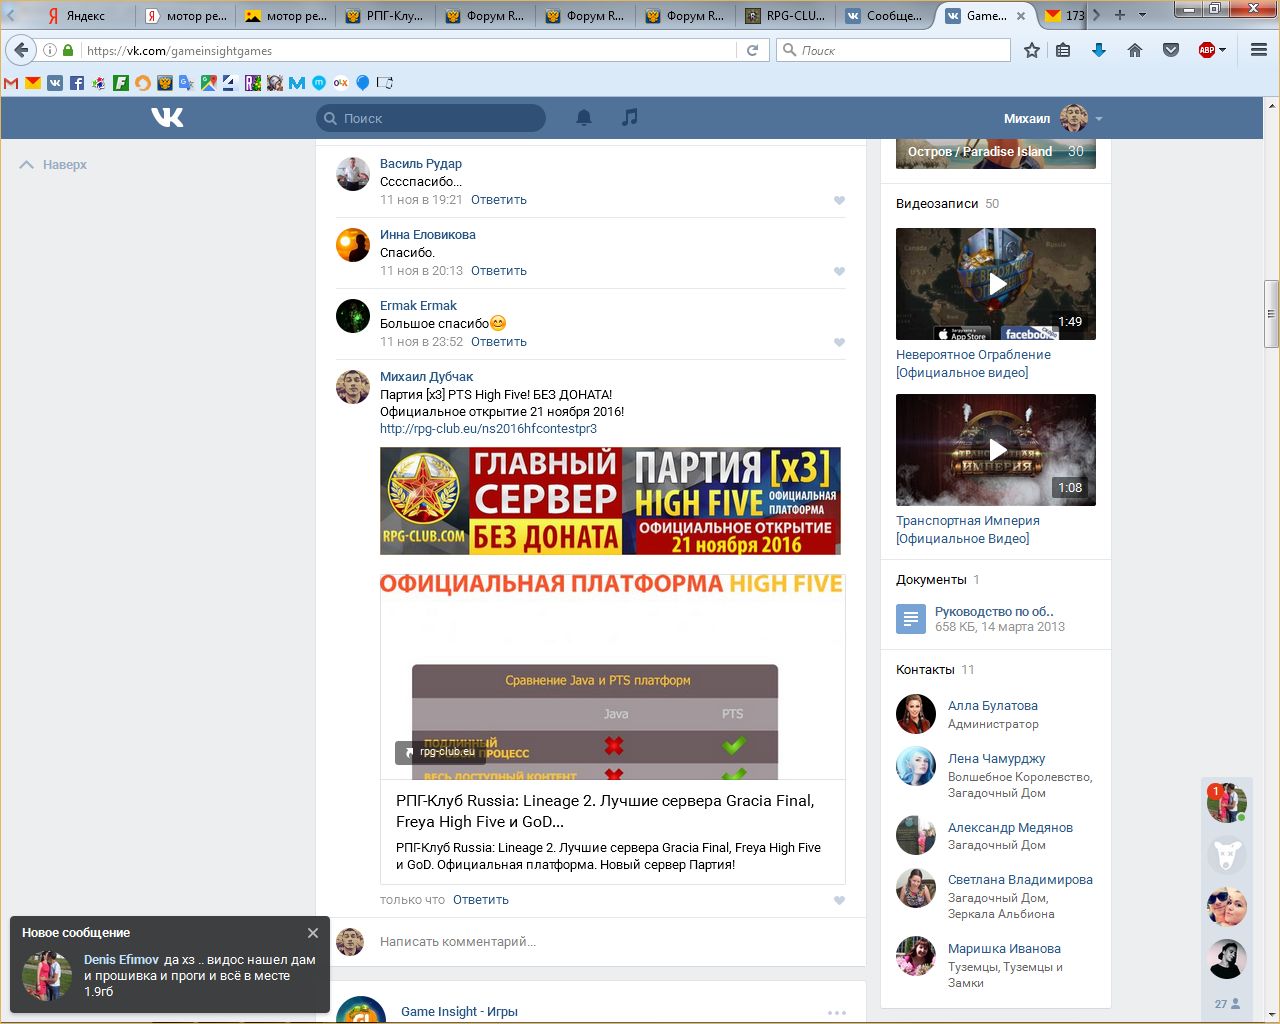Reply to Василь Рудар's comment via Ответить
The width and height of the screenshot is (1280, 1024).
499,200
